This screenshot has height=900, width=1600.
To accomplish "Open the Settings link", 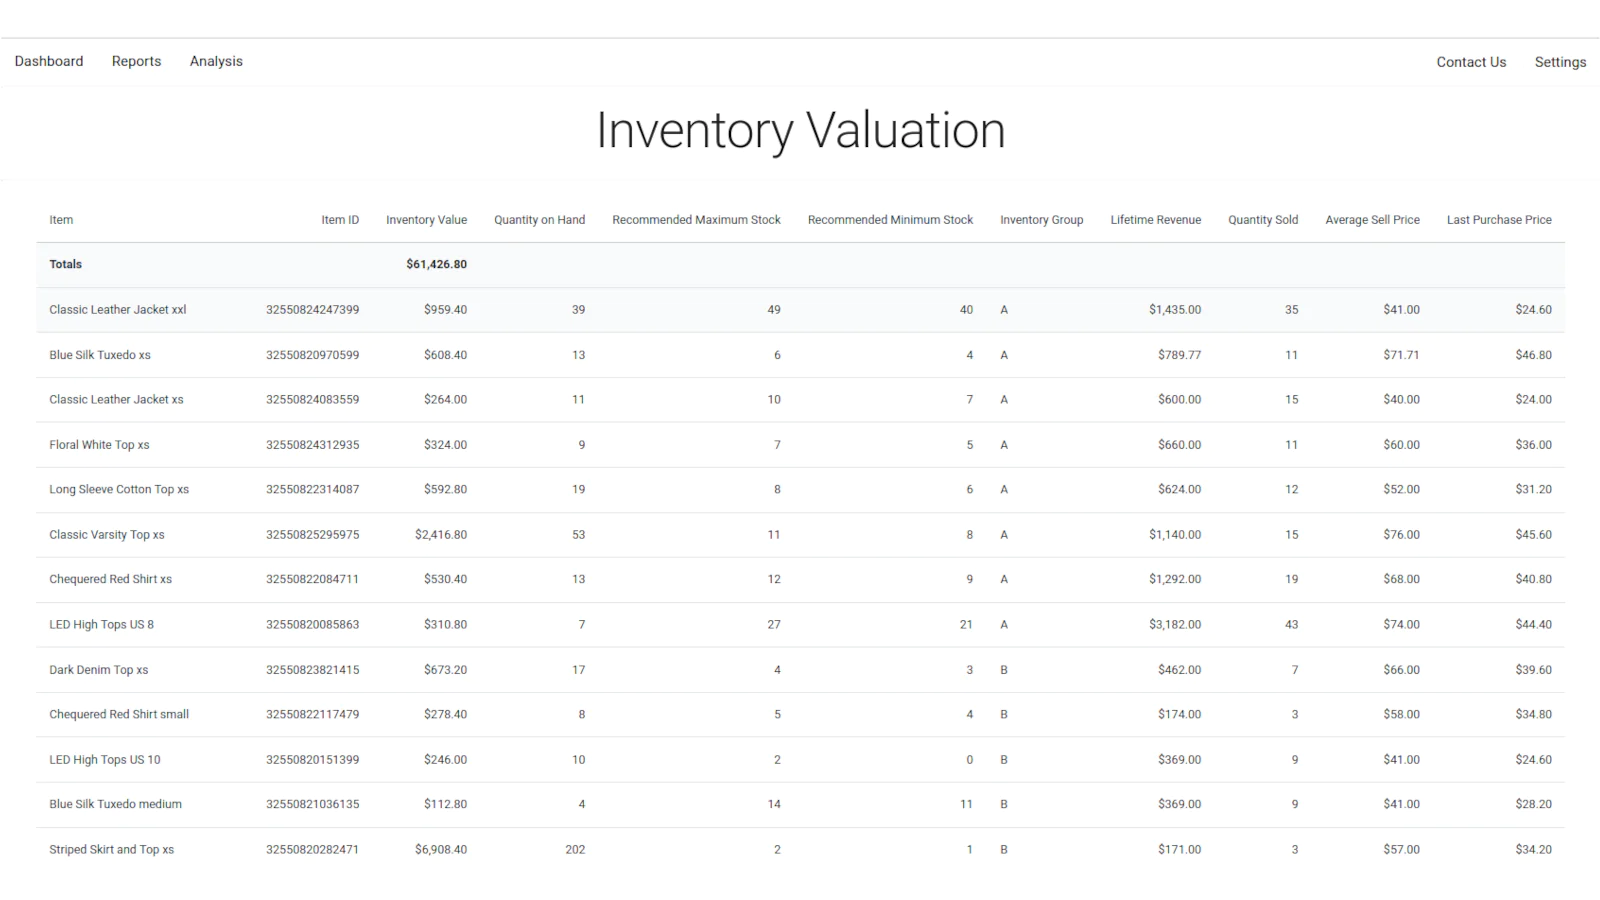I will tap(1560, 62).
